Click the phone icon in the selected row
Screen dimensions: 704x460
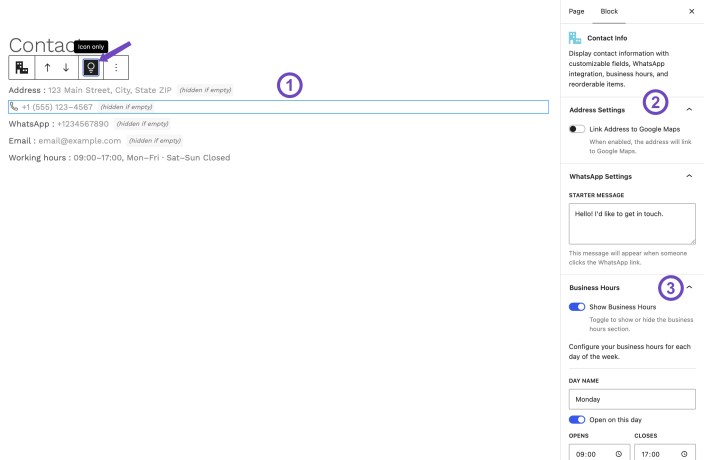click(x=14, y=107)
